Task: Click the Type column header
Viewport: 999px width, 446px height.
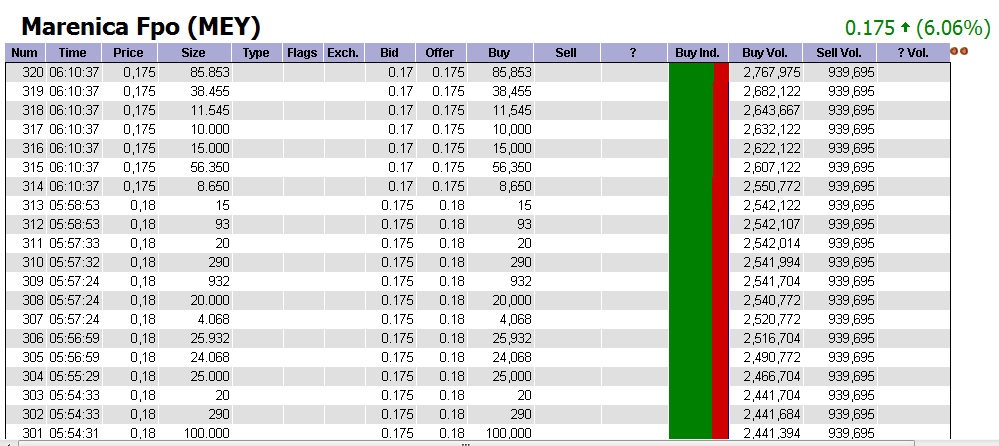Action: (257, 53)
